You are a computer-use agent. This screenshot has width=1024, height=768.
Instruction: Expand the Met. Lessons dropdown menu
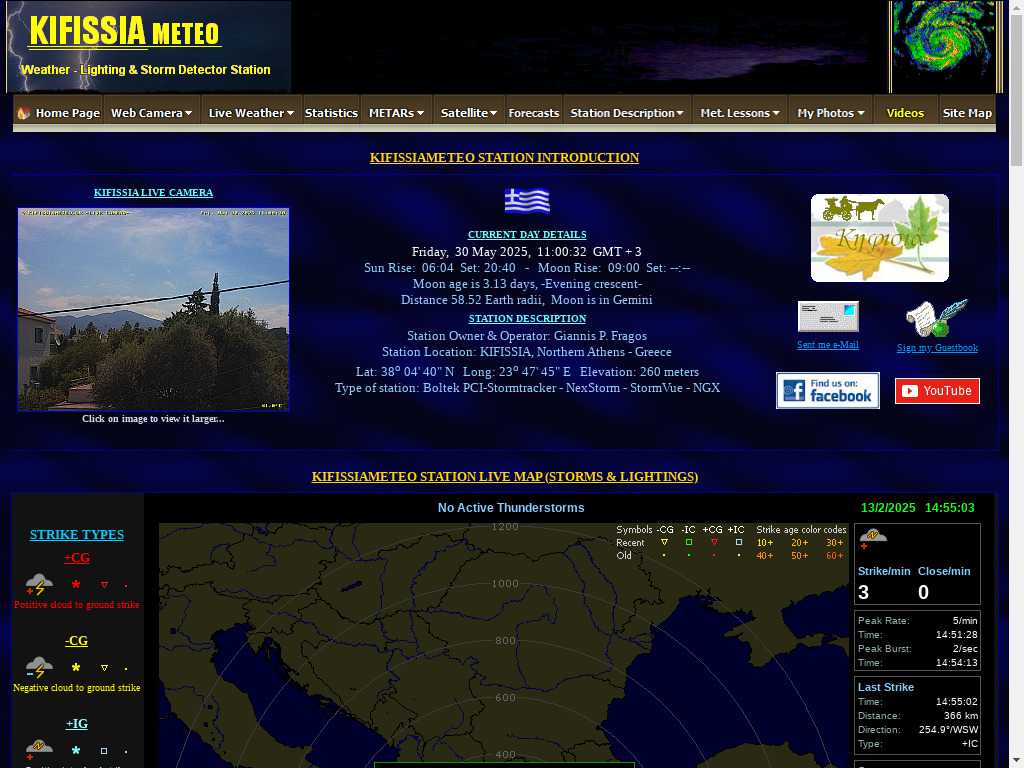[739, 113]
